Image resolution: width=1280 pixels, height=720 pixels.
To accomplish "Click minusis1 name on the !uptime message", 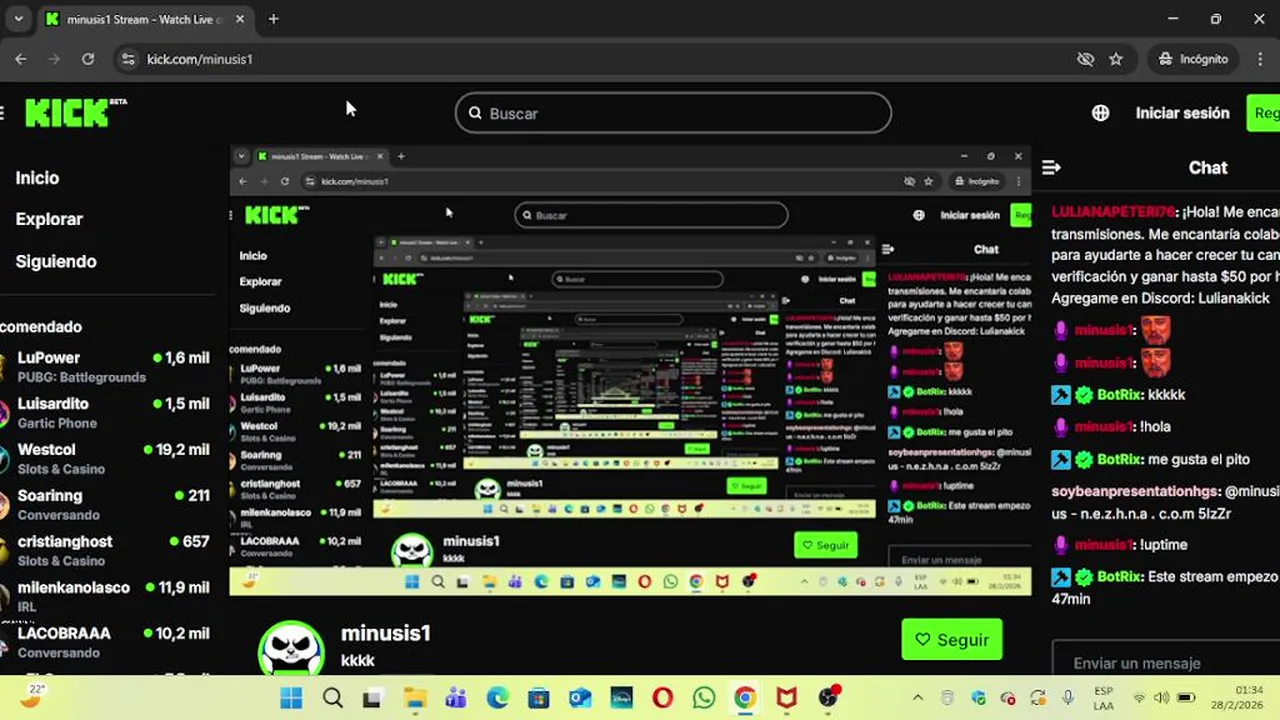I will pyautogui.click(x=1104, y=545).
